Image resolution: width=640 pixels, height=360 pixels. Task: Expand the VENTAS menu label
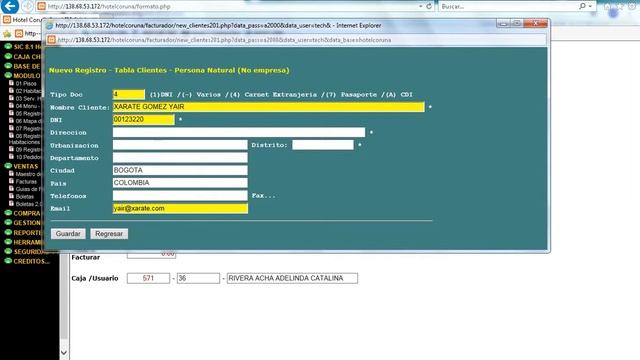point(25,166)
